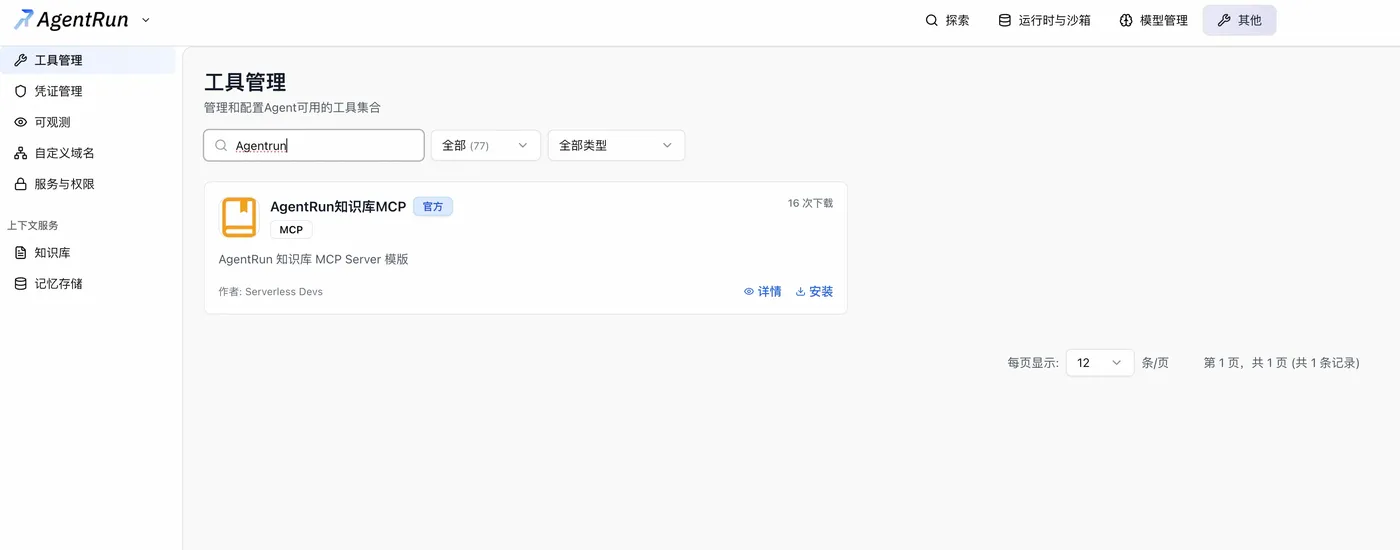Image resolution: width=1400 pixels, height=550 pixels.
Task: Click the MCP tag on the card
Action: click(291, 230)
